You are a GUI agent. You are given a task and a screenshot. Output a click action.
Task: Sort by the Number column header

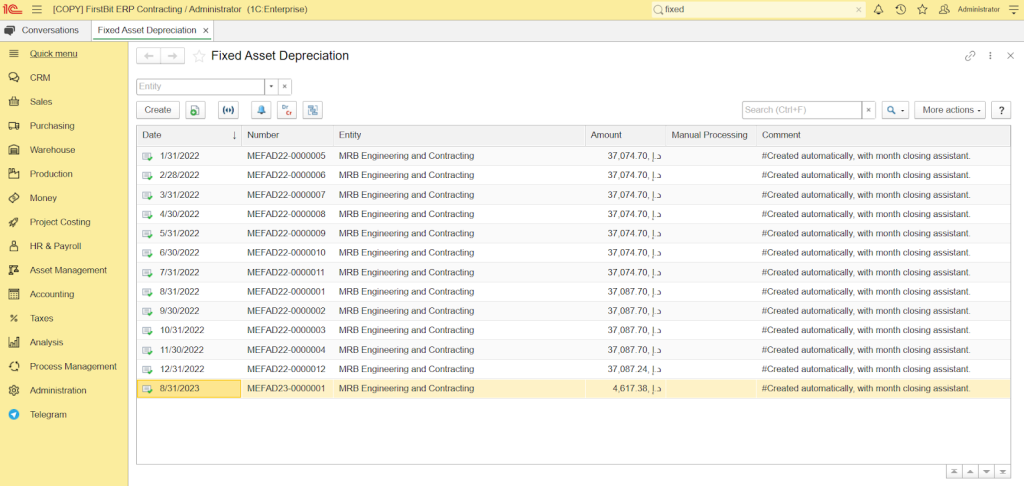click(287, 135)
